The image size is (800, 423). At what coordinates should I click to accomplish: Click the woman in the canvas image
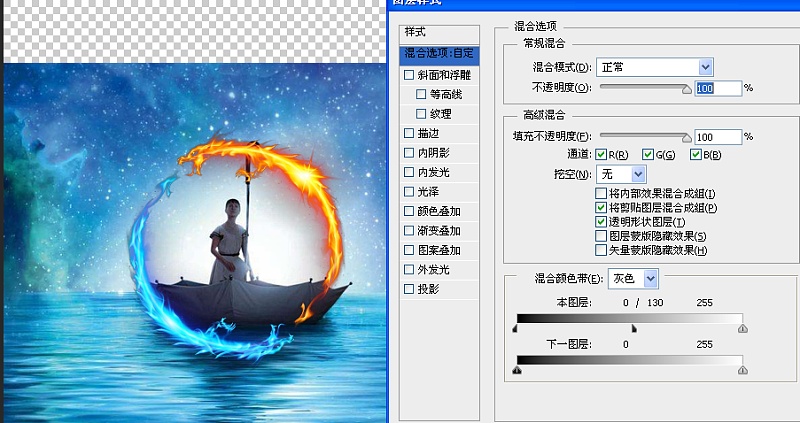point(230,241)
